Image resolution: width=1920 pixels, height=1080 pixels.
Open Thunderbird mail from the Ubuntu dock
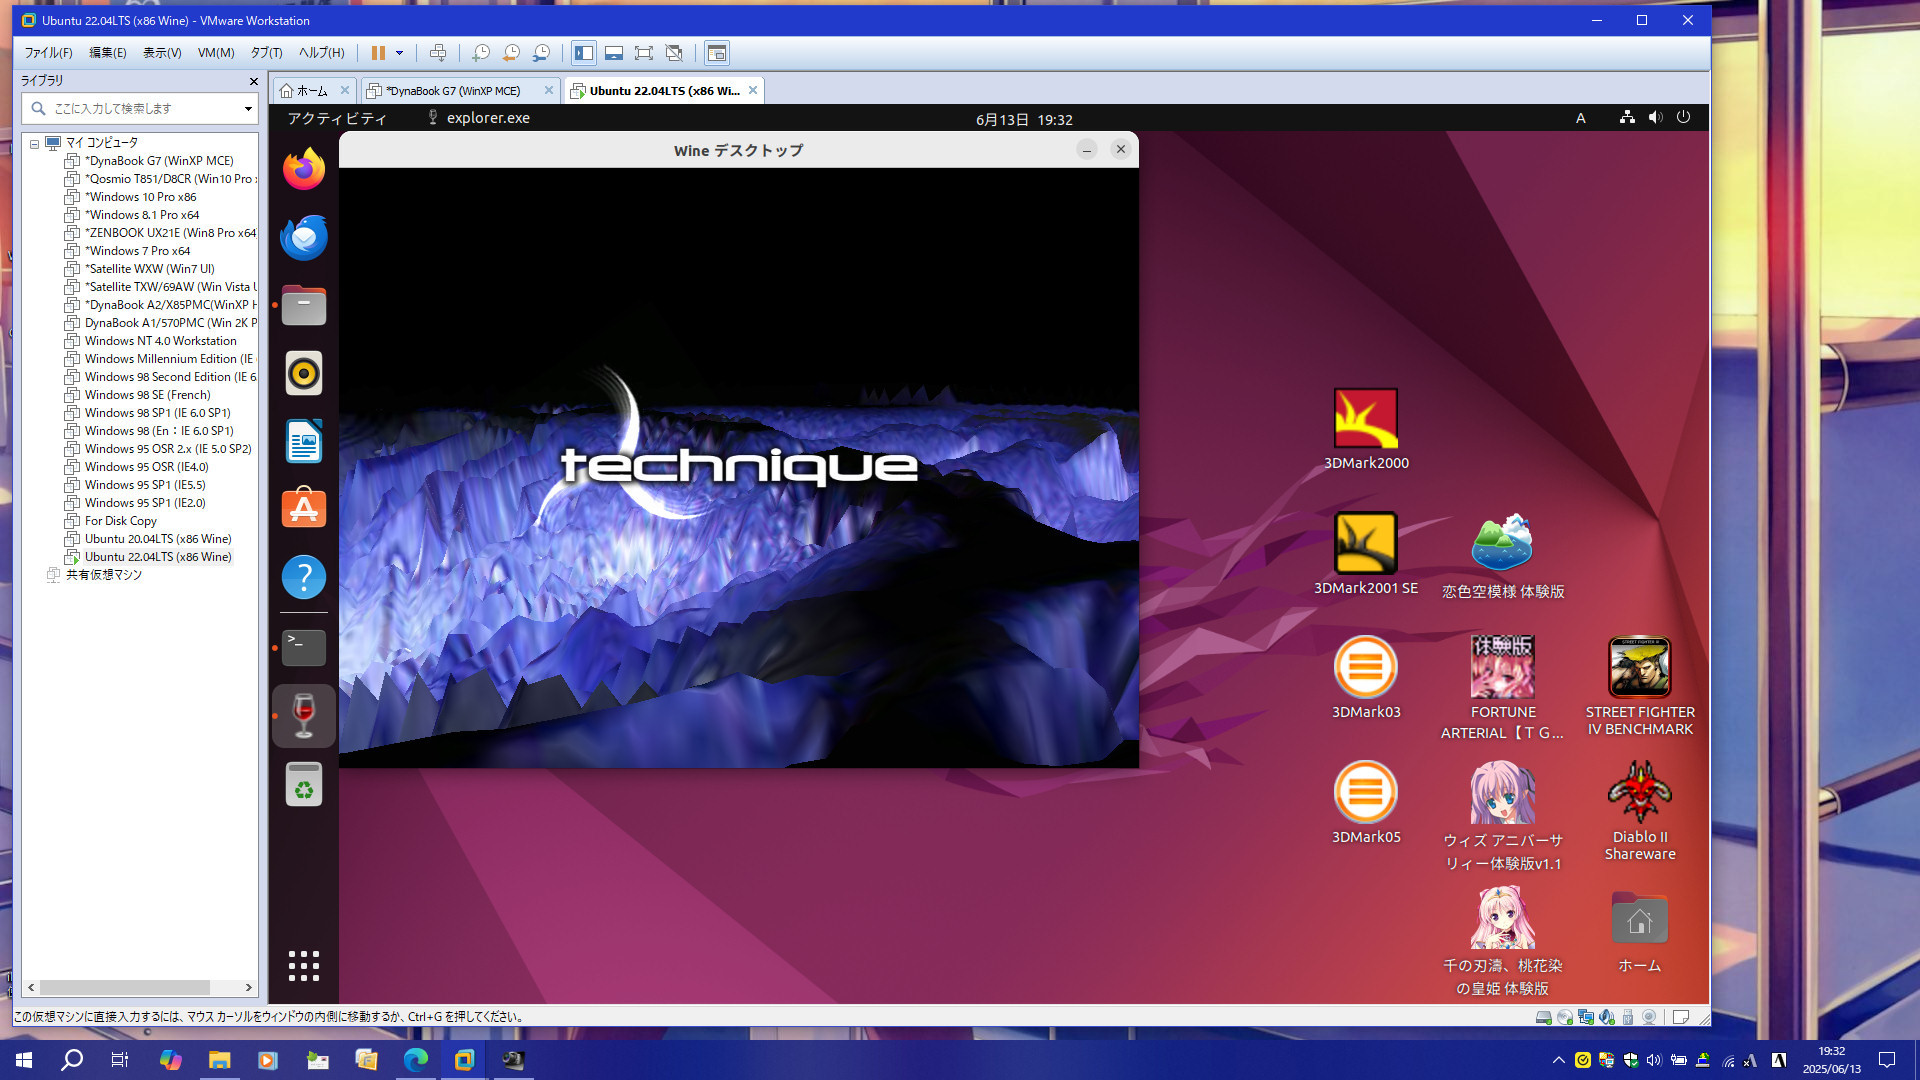[x=304, y=237]
